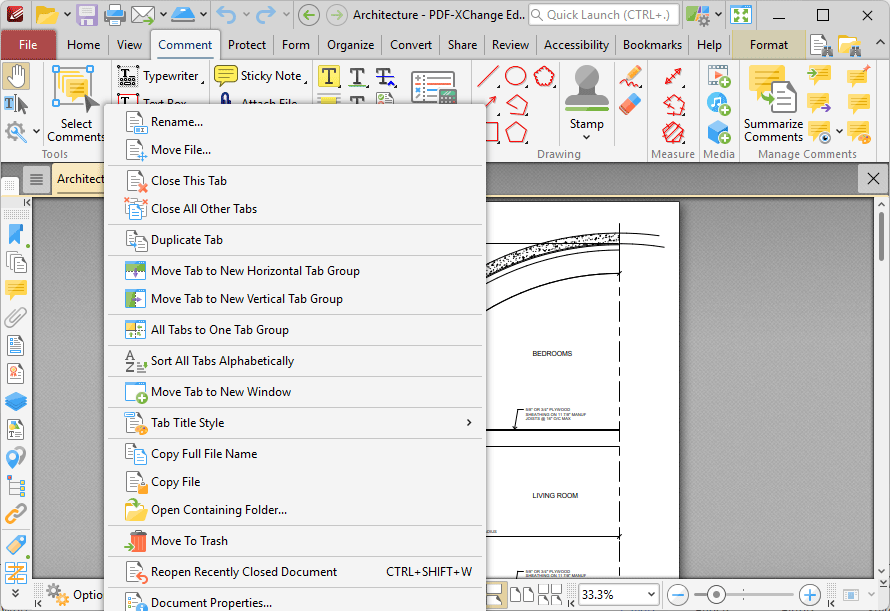Choose Reopen Recently Closed Document
Screen dimensions: 890x611
295,572
